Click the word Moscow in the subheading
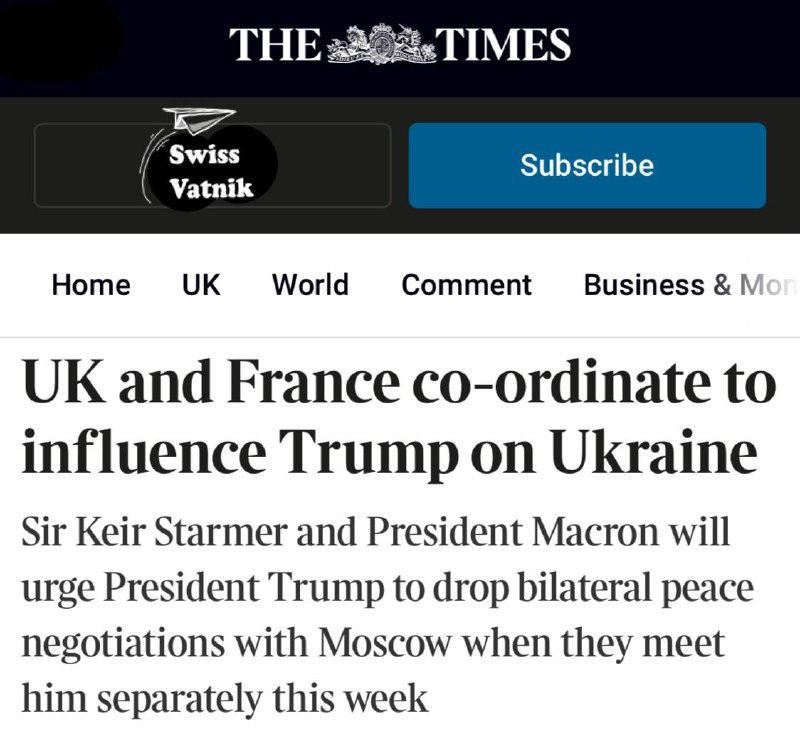This screenshot has width=800, height=744. [x=386, y=643]
